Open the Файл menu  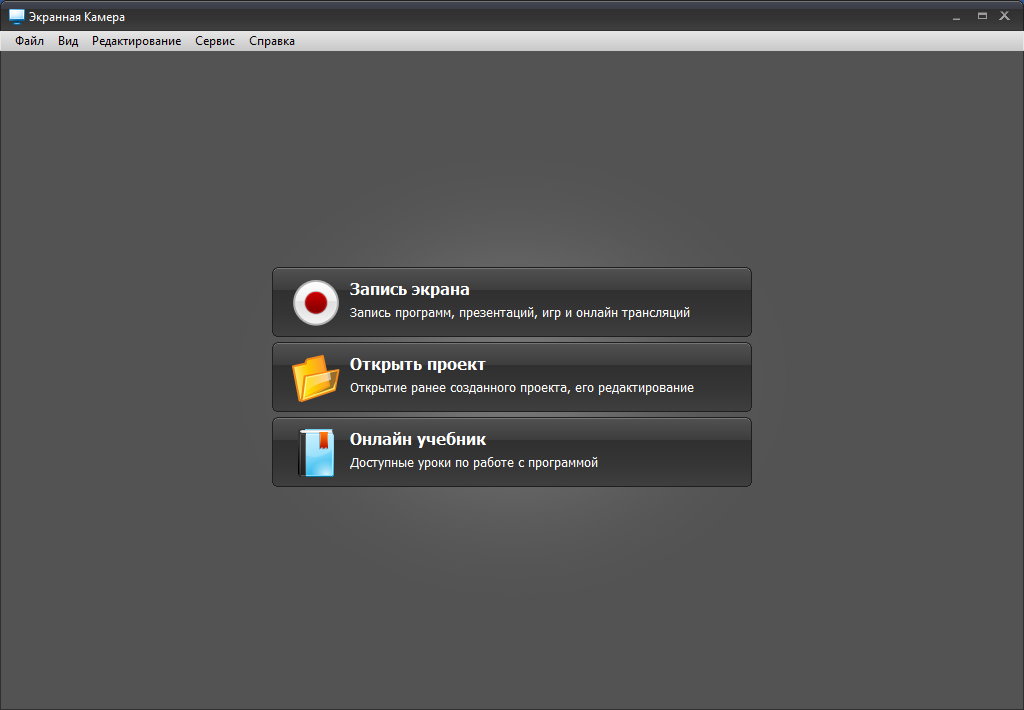tap(29, 41)
